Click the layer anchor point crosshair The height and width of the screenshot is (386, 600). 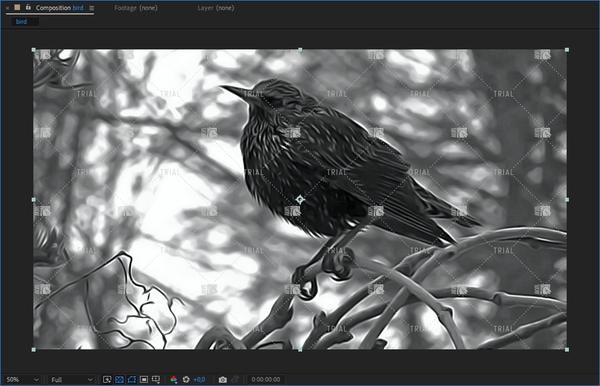coord(300,199)
